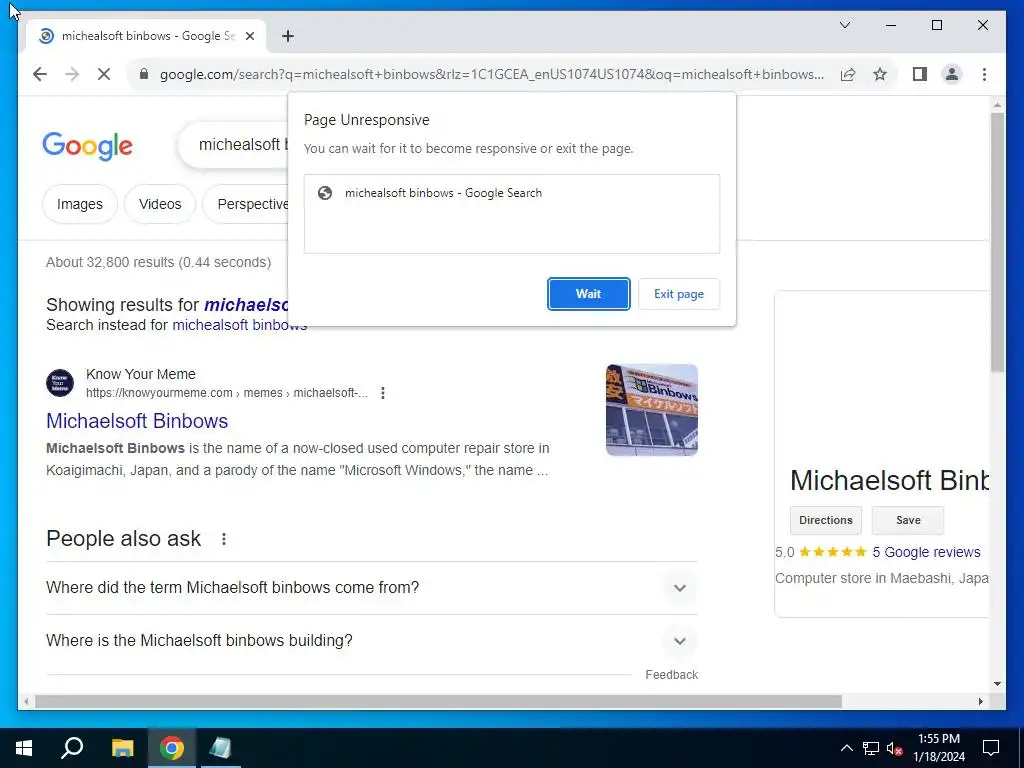This screenshot has width=1024, height=768.
Task: Open a new tab with plus button
Action: (x=287, y=36)
